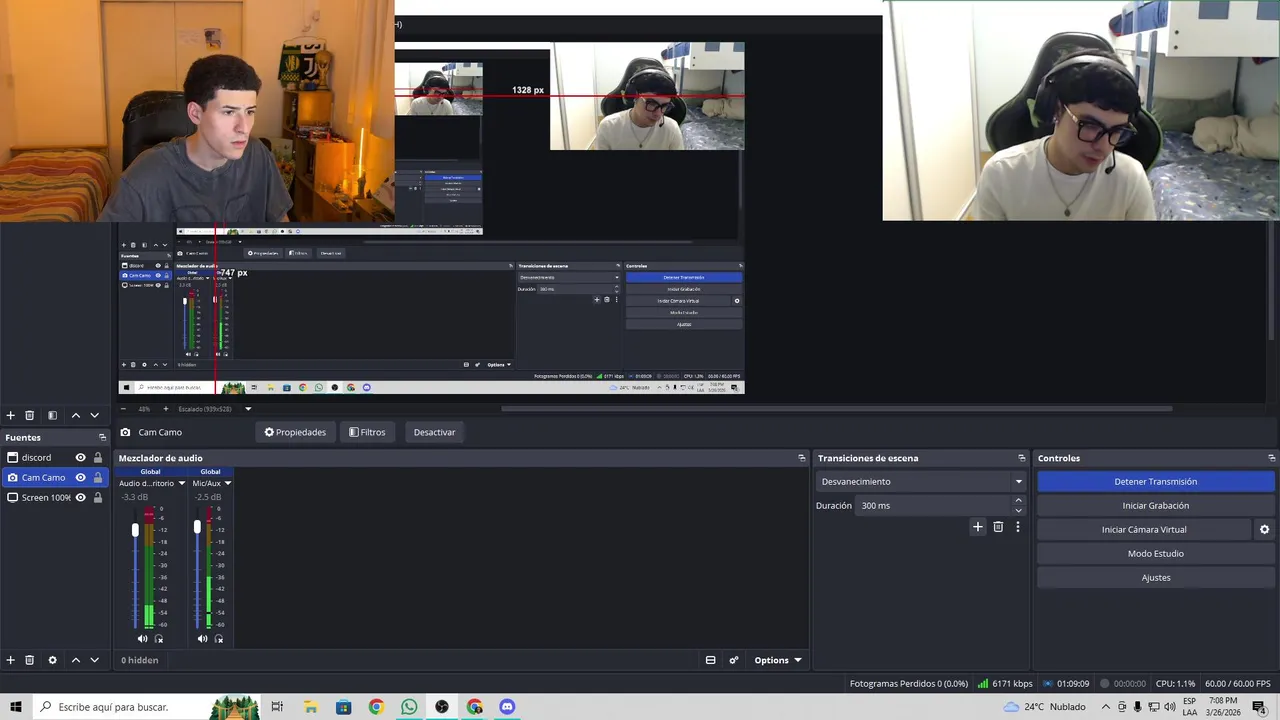Mute the Mic/Aux speaker icon
1280x720 pixels.
click(x=202, y=639)
